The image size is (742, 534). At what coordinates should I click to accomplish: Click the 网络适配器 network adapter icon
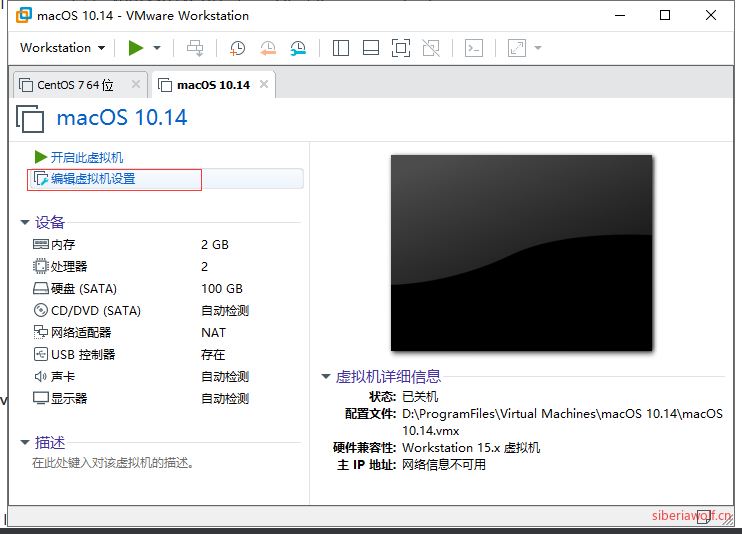(x=41, y=332)
